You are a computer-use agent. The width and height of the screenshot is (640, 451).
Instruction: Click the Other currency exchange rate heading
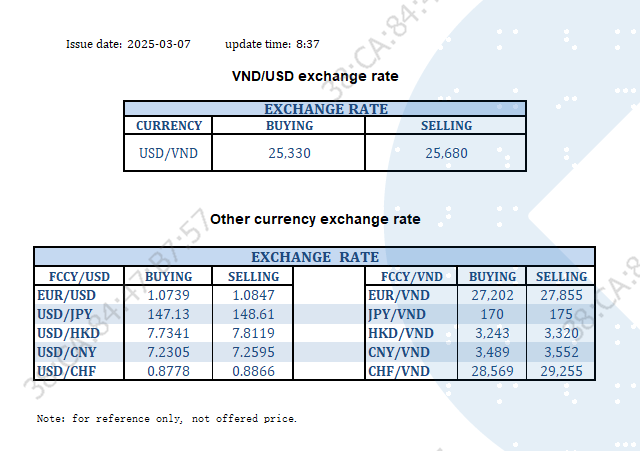coord(315,219)
